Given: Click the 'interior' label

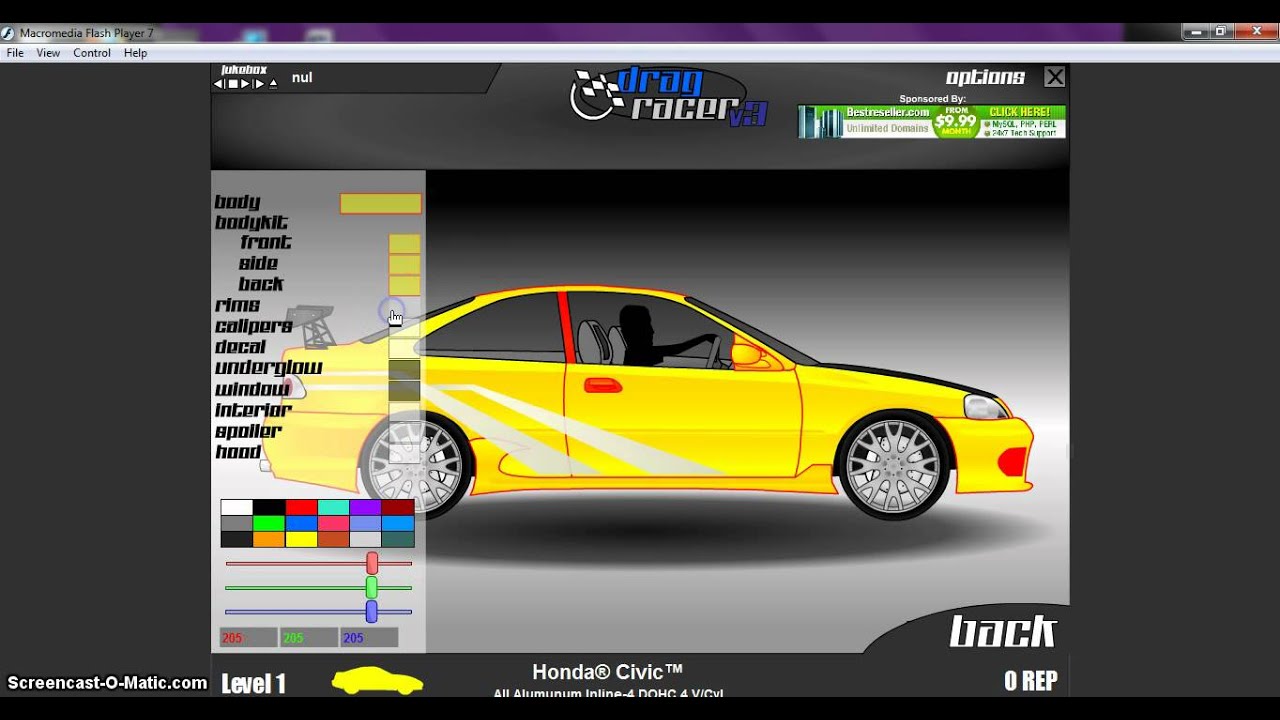Looking at the screenshot, I should (x=253, y=411).
